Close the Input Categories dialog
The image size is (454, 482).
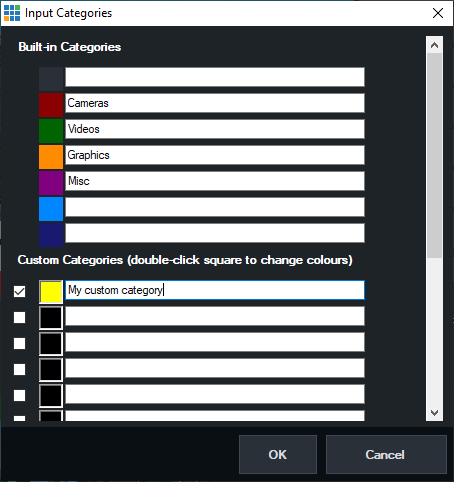click(438, 13)
